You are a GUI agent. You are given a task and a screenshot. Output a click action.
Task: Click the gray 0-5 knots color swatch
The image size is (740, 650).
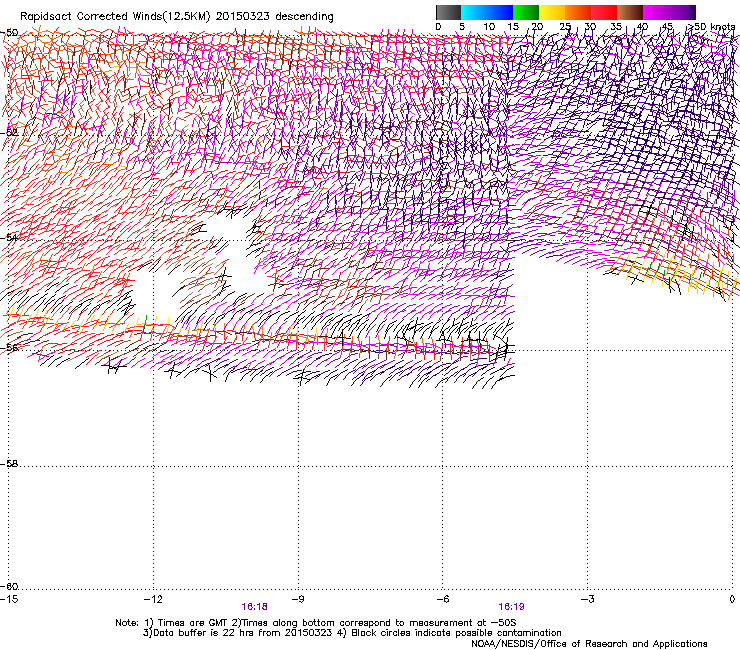[x=448, y=12]
